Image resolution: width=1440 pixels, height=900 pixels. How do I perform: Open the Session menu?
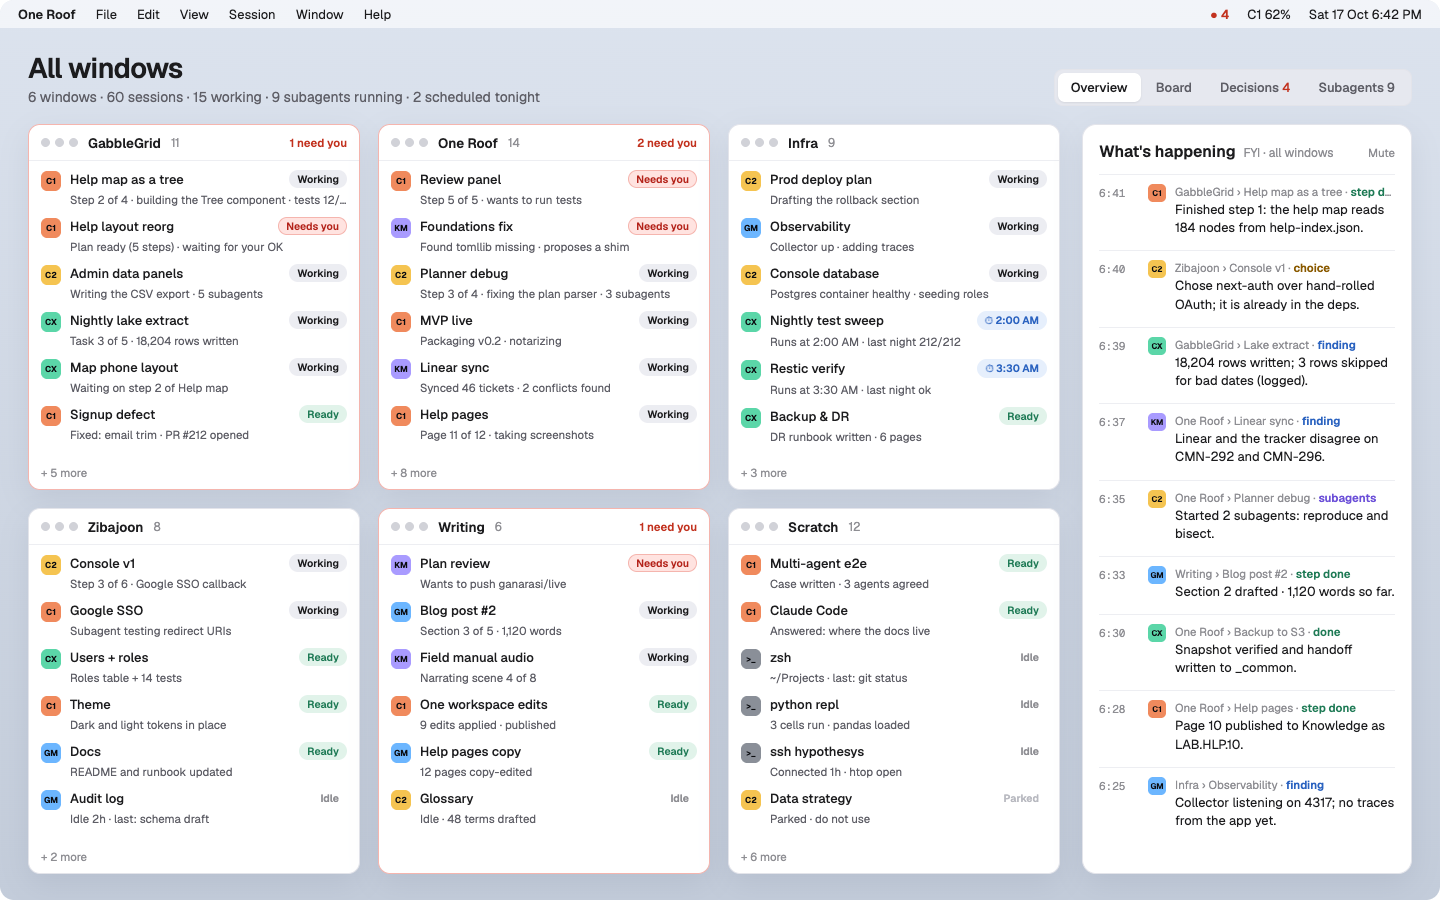[x=252, y=15]
